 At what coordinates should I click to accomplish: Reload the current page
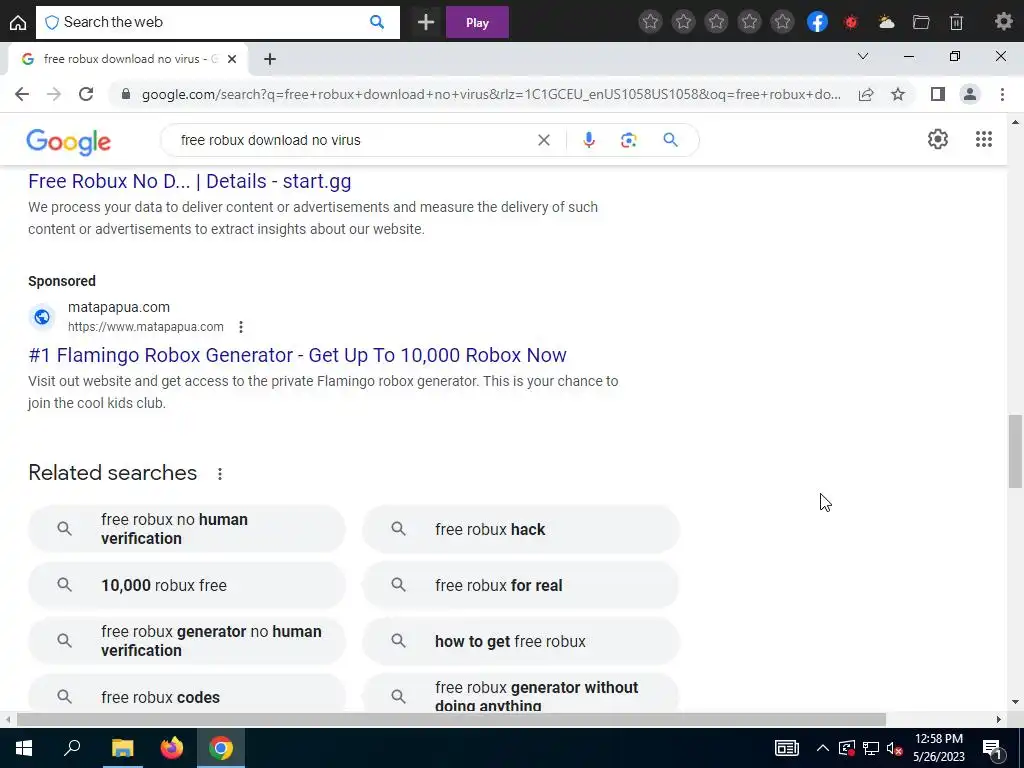pos(86,94)
